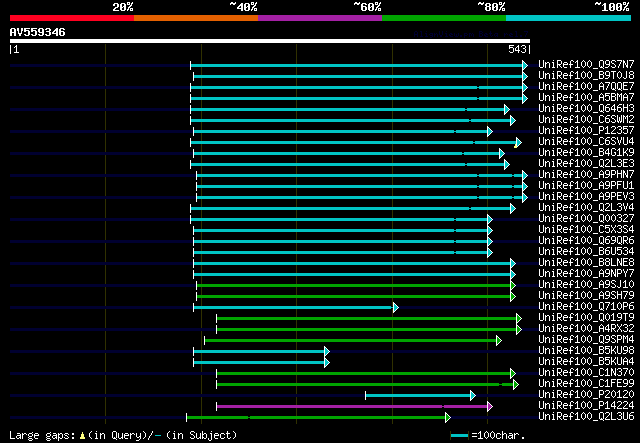The width and height of the screenshot is (640, 443).
Task: Click the UniRef100_B5KUA4 label
Action: (586, 362)
